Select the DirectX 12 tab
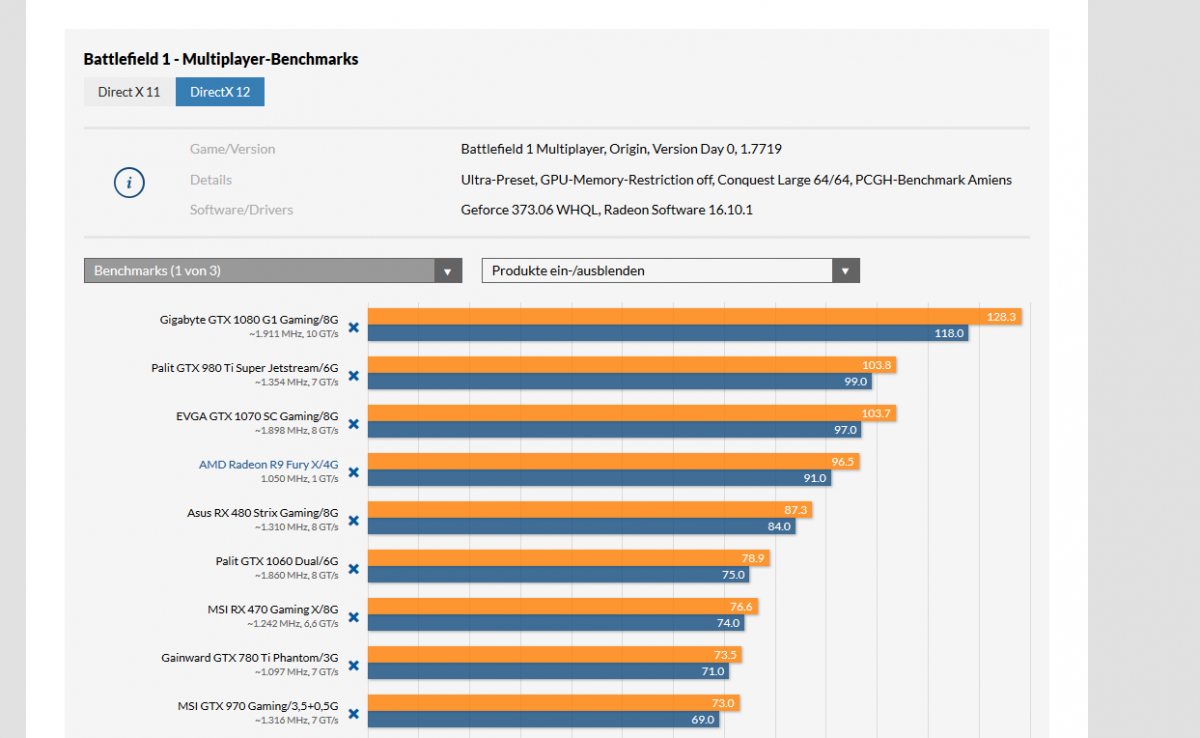The image size is (1200, 738). (220, 92)
